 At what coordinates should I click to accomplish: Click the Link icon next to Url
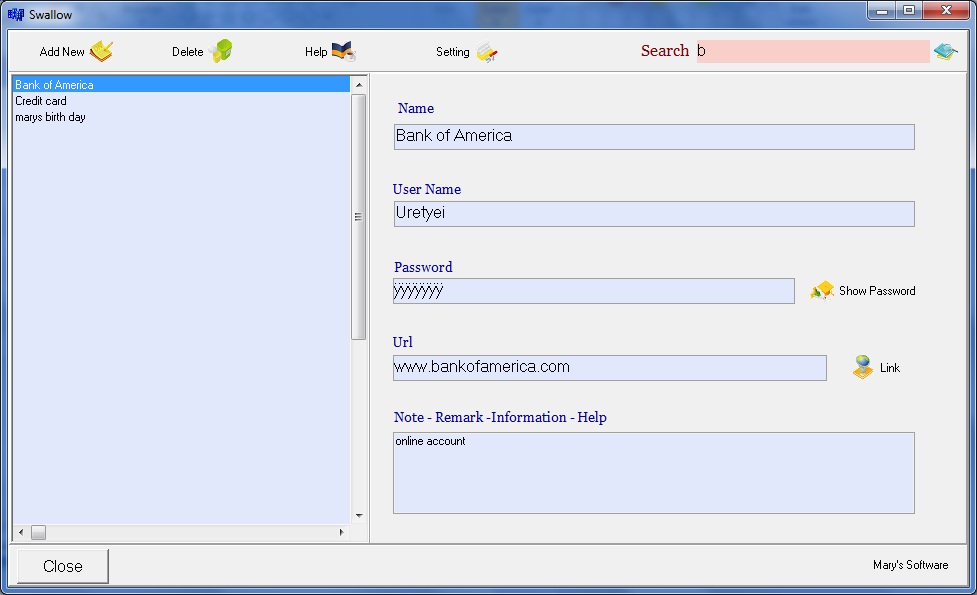[863, 367]
